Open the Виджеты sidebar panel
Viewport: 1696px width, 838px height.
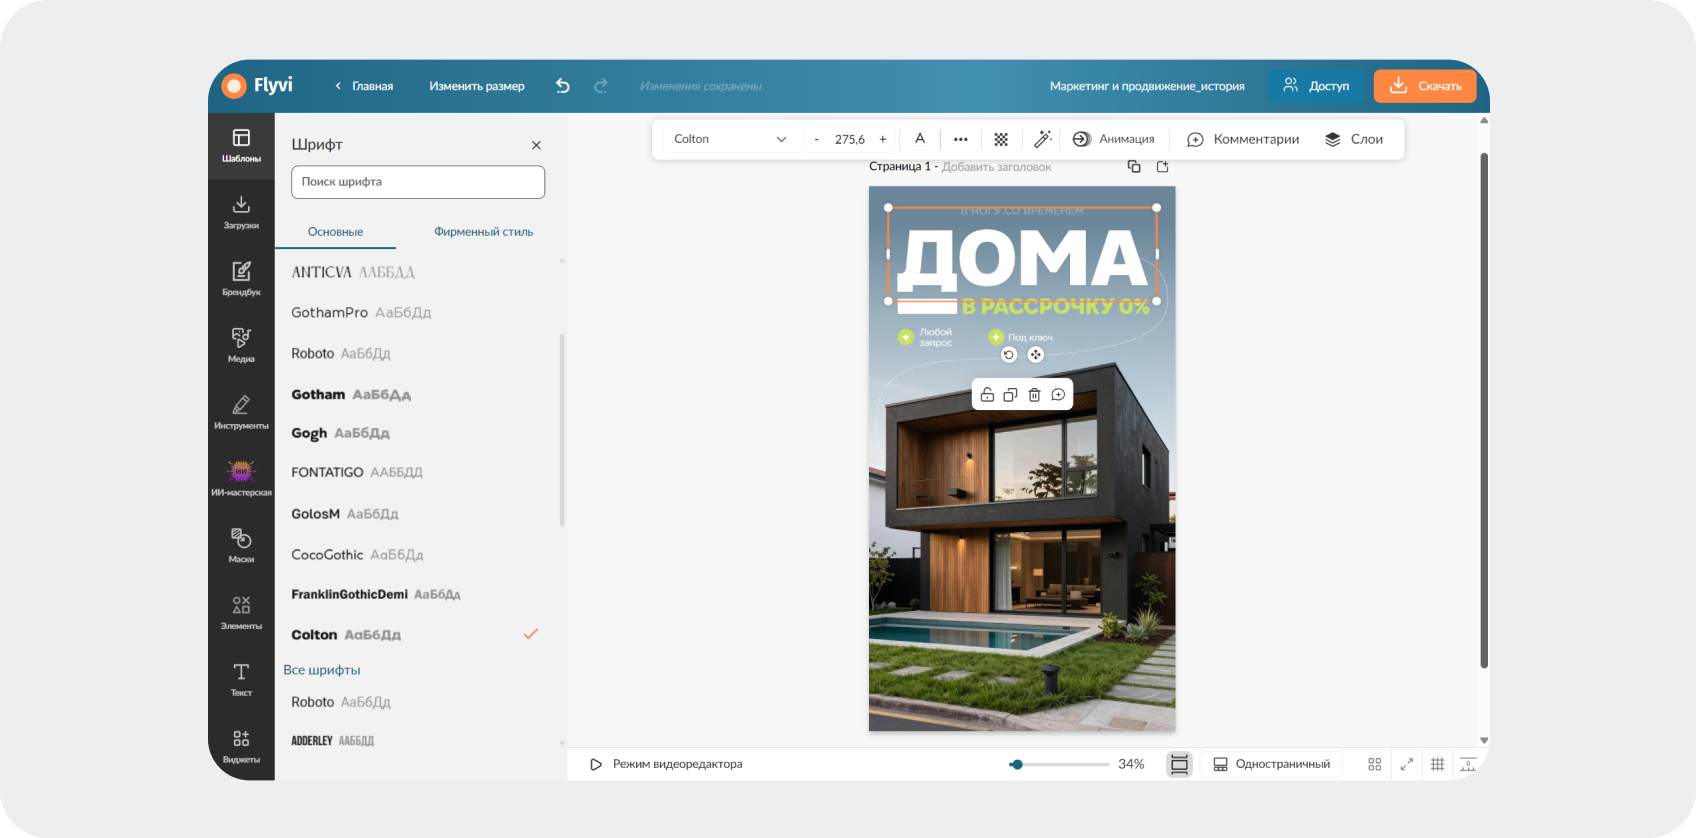[x=241, y=746]
